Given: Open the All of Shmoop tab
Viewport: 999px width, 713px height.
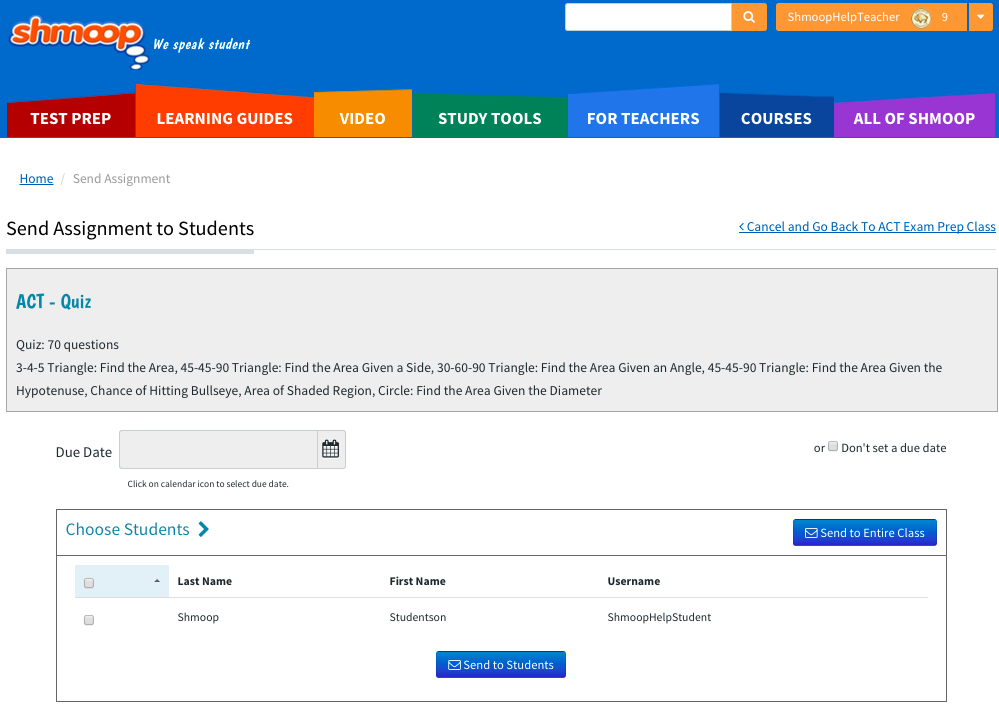Looking at the screenshot, I should (x=914, y=119).
